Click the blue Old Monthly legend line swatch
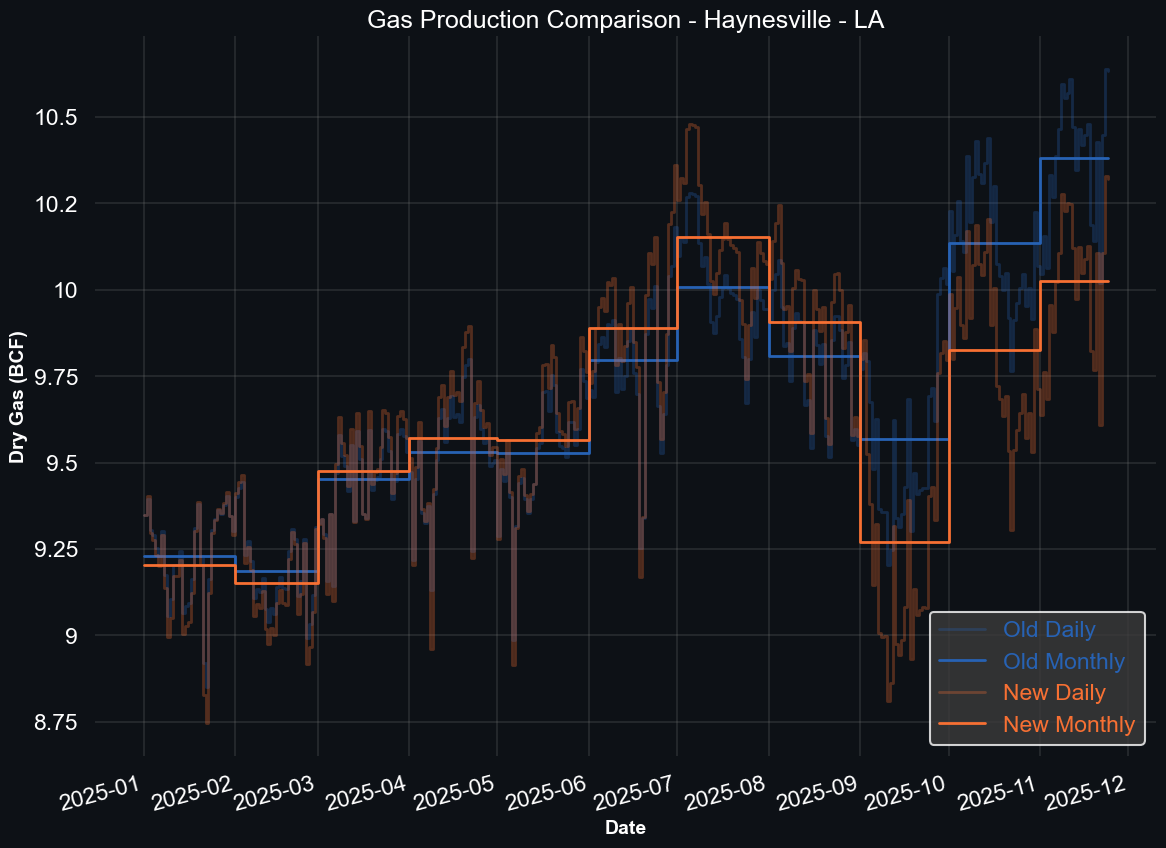 964,662
